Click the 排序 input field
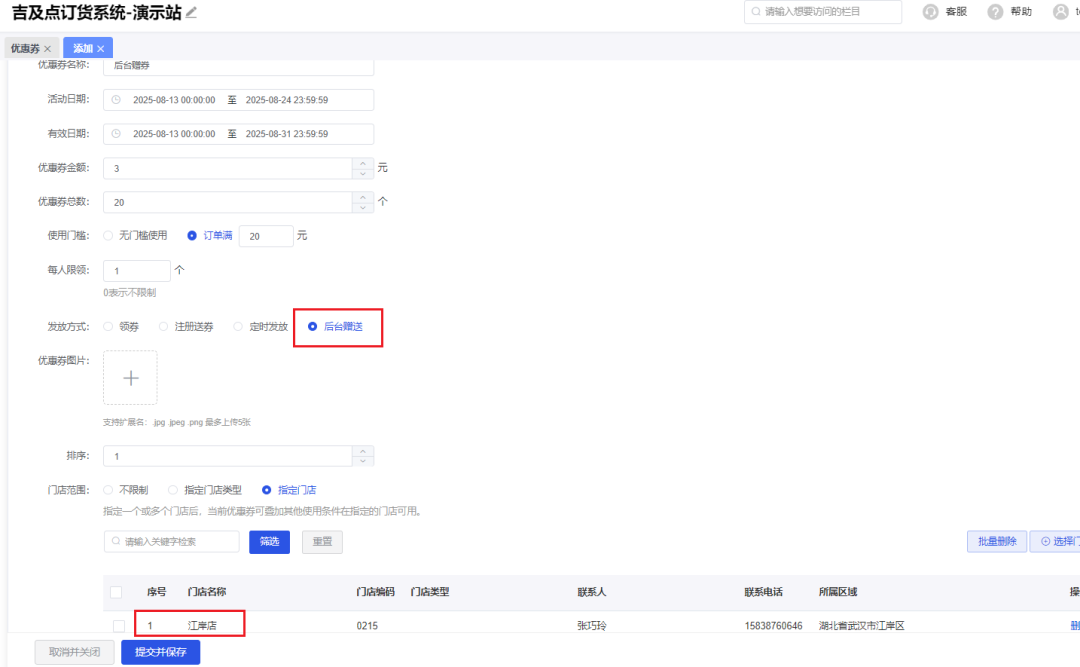This screenshot has width=1080, height=667. click(228, 456)
